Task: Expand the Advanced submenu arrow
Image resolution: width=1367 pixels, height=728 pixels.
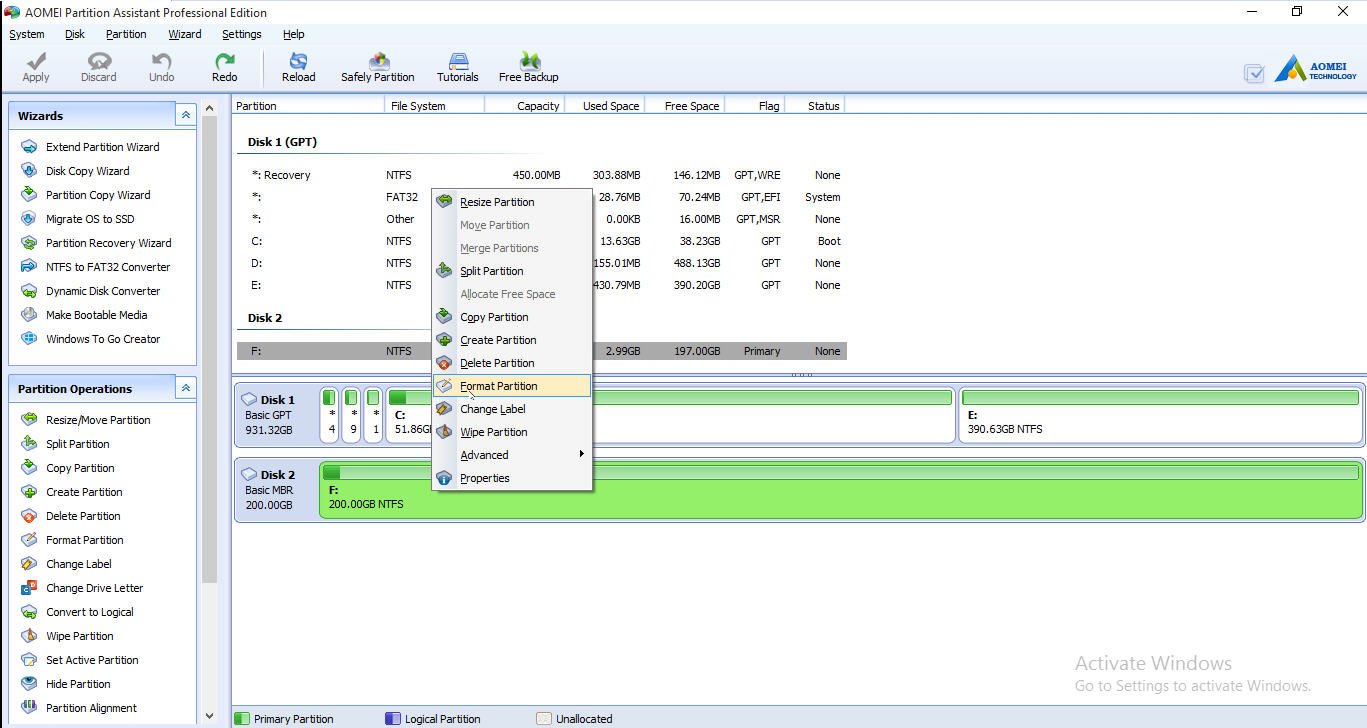Action: pos(581,455)
